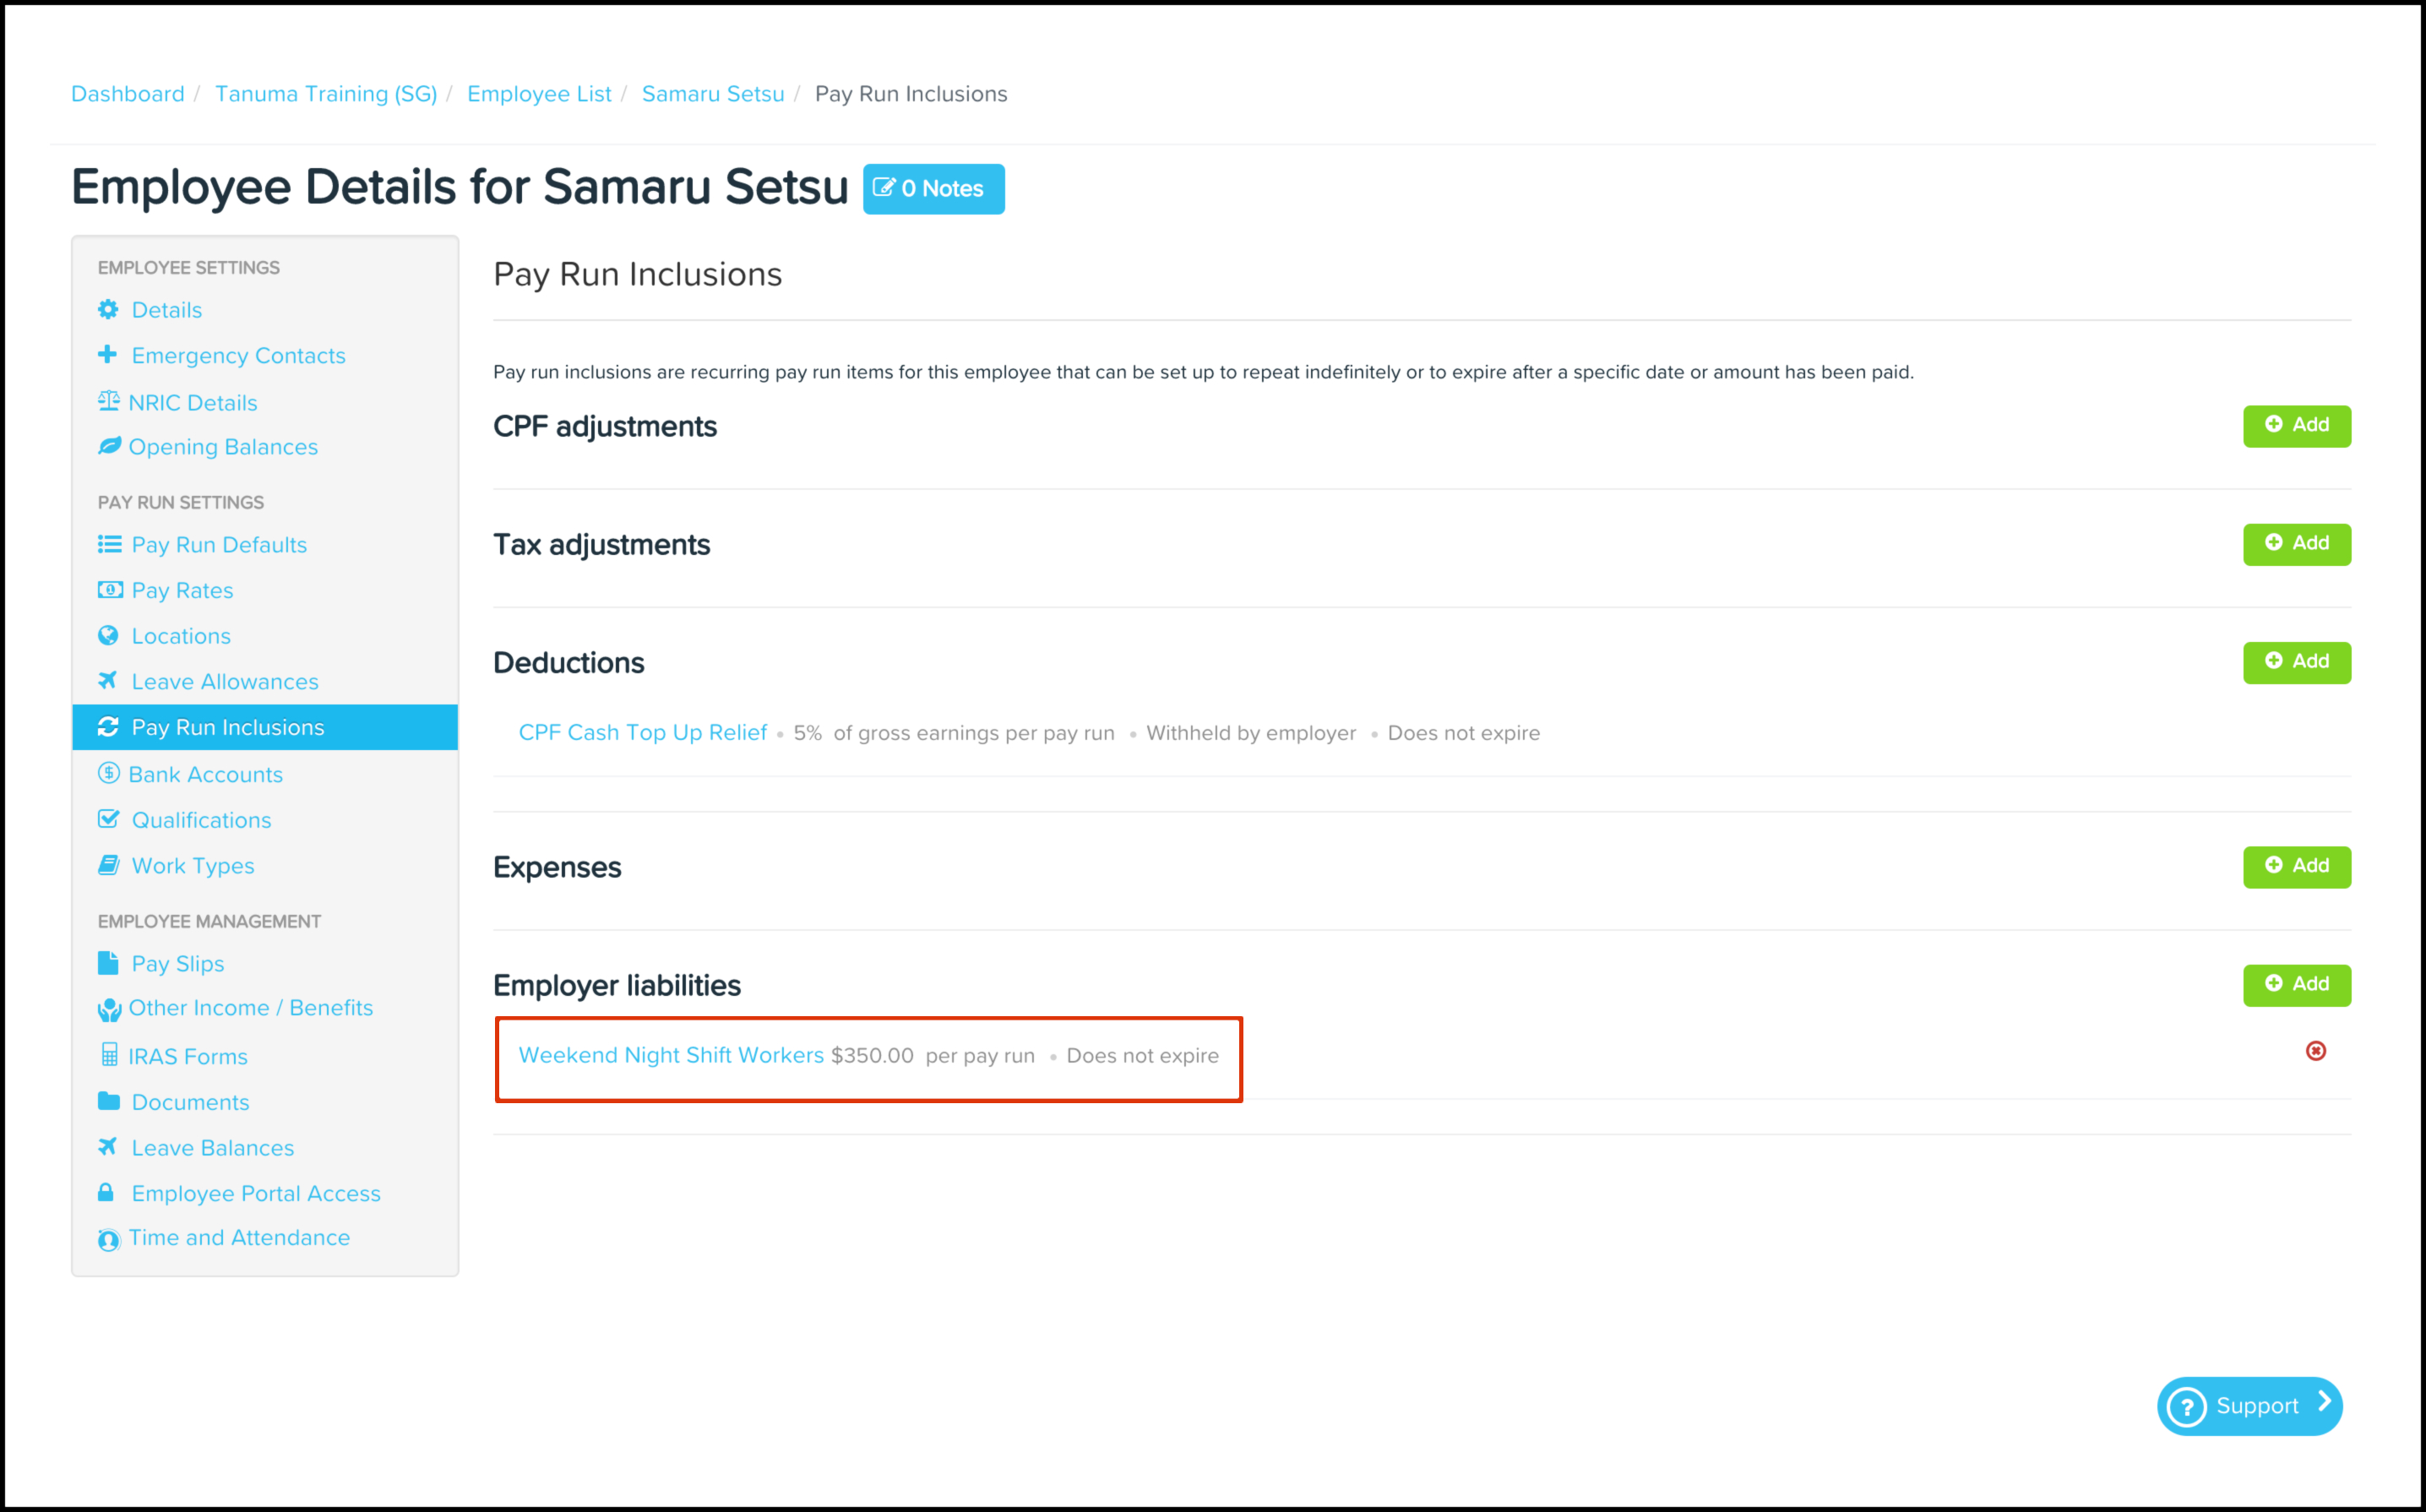Image resolution: width=2426 pixels, height=1512 pixels.
Task: Click the Employee Portal Access lock icon
Action: 106,1192
